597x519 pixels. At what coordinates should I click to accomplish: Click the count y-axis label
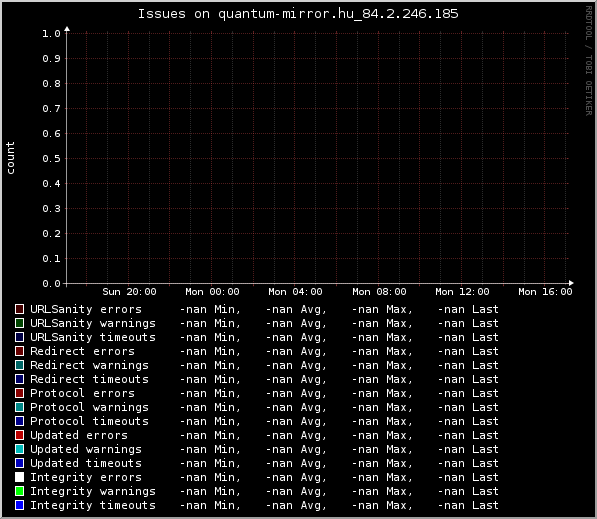[10, 158]
